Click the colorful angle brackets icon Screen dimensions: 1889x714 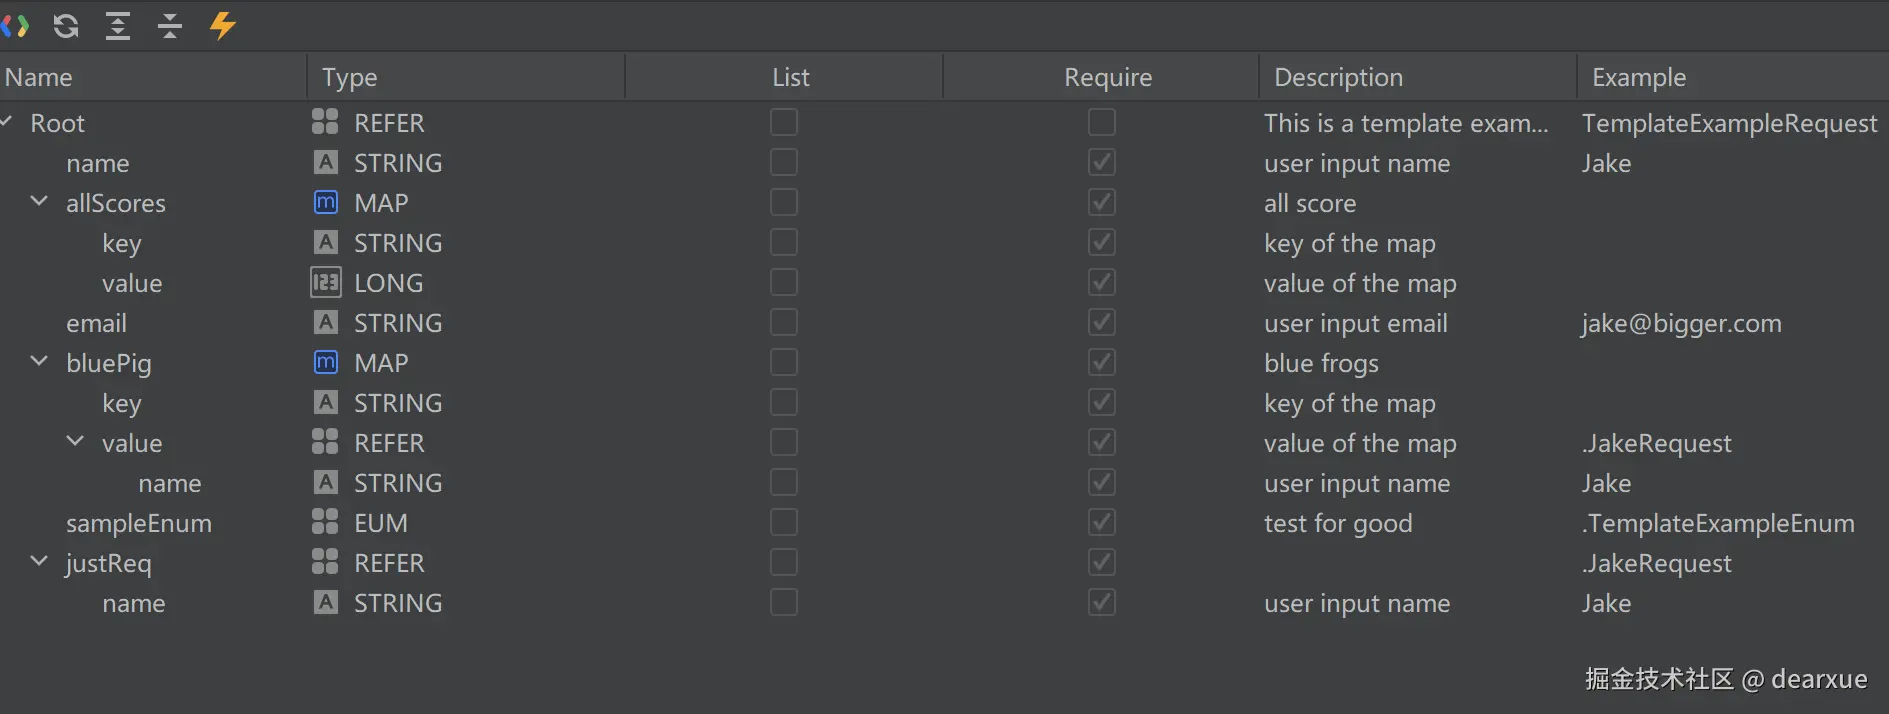14,26
